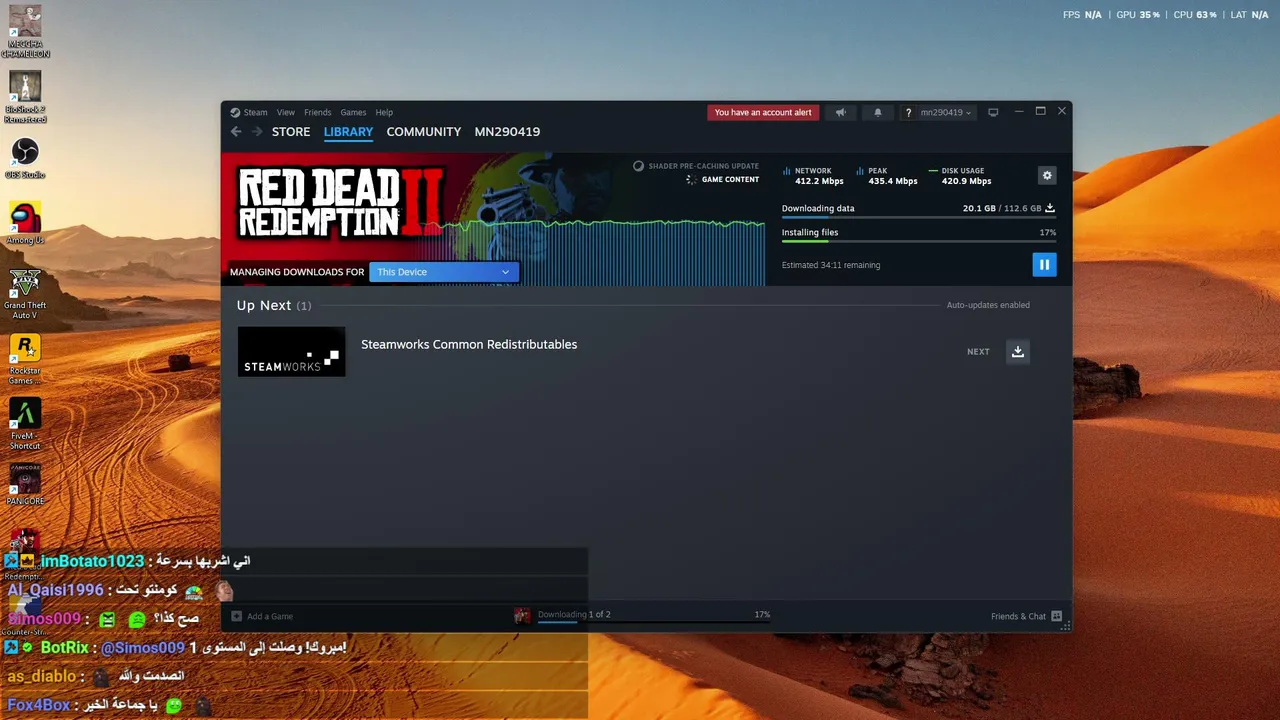Click the 420.9 Mbps disk usage value

coord(966,181)
